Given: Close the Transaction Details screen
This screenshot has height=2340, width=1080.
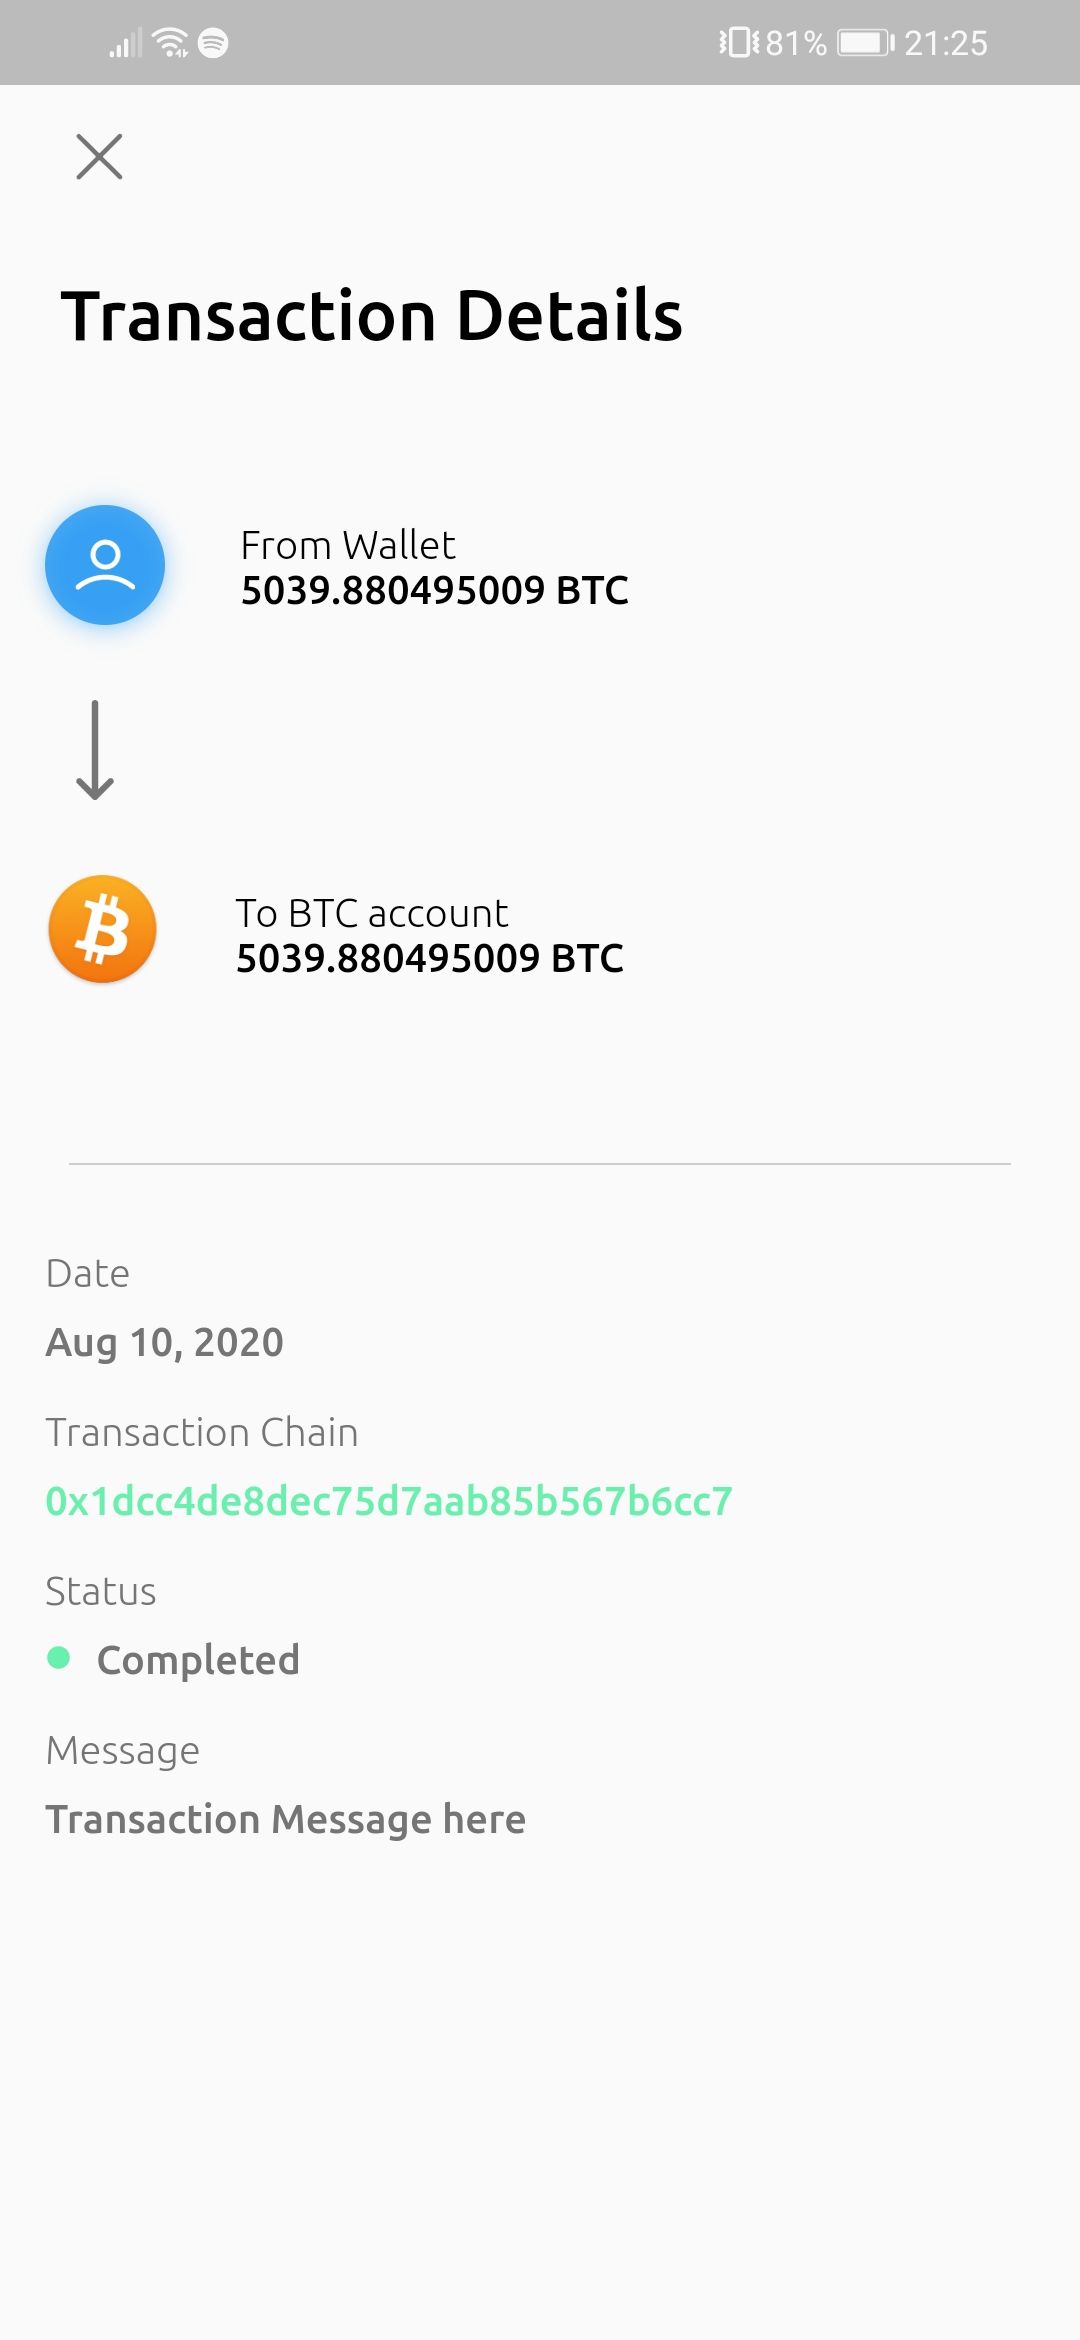Looking at the screenshot, I should click(99, 157).
